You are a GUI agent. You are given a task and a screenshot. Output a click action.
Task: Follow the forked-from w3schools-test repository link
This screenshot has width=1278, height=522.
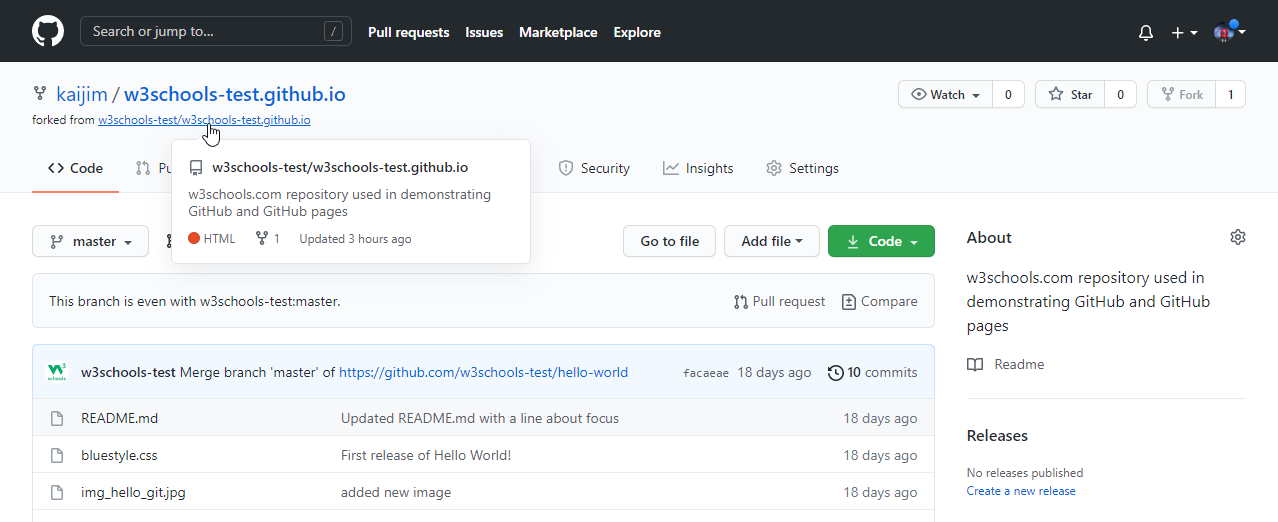coord(204,120)
